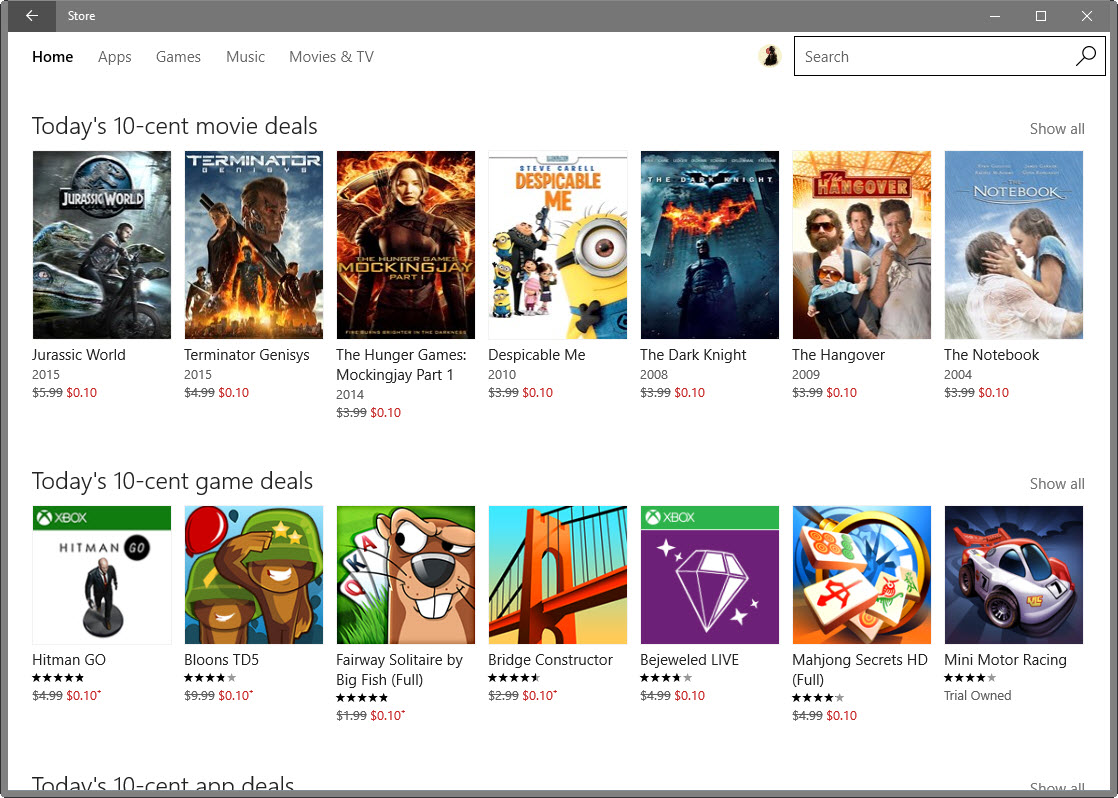Click the Hitman GO star rating
The height and width of the screenshot is (798, 1118).
pos(58,677)
